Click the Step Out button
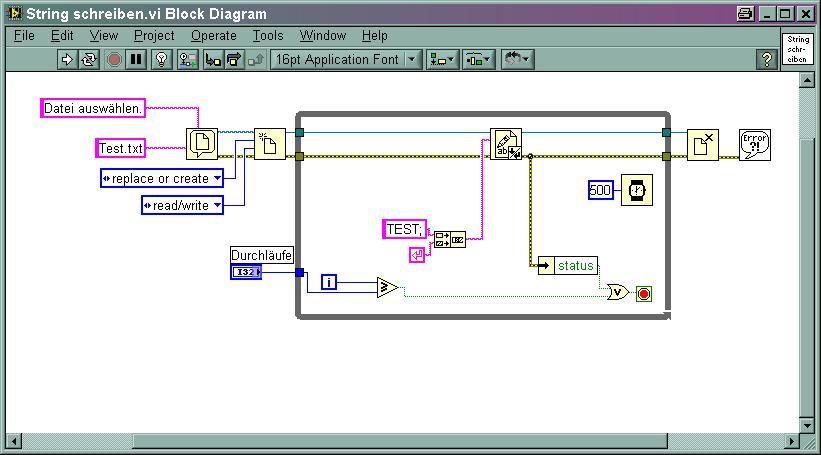The image size is (821, 455). tap(255, 60)
